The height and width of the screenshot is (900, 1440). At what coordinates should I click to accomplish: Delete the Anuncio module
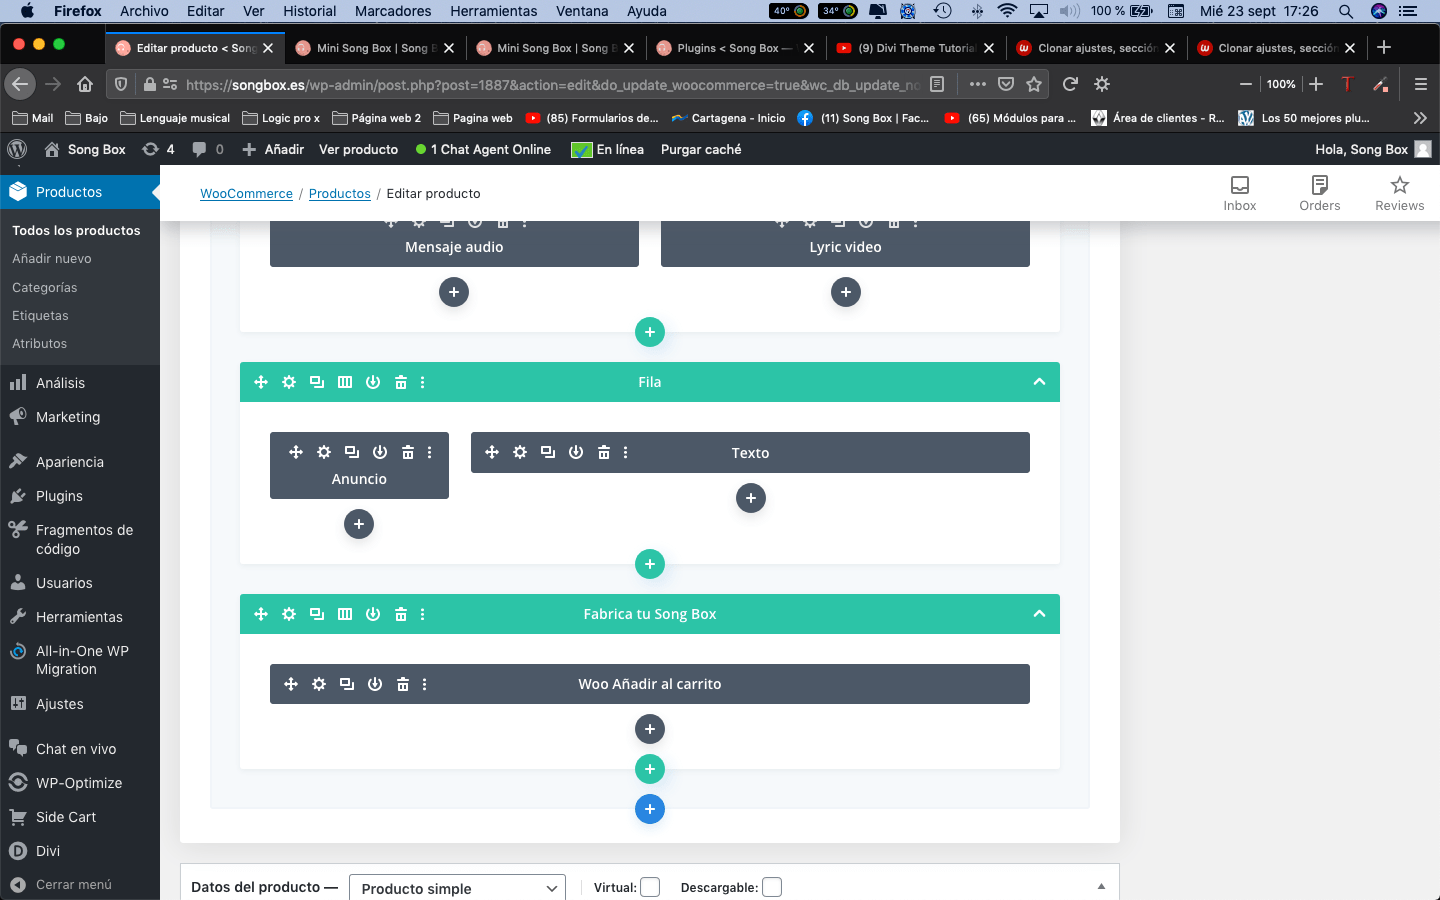[408, 452]
